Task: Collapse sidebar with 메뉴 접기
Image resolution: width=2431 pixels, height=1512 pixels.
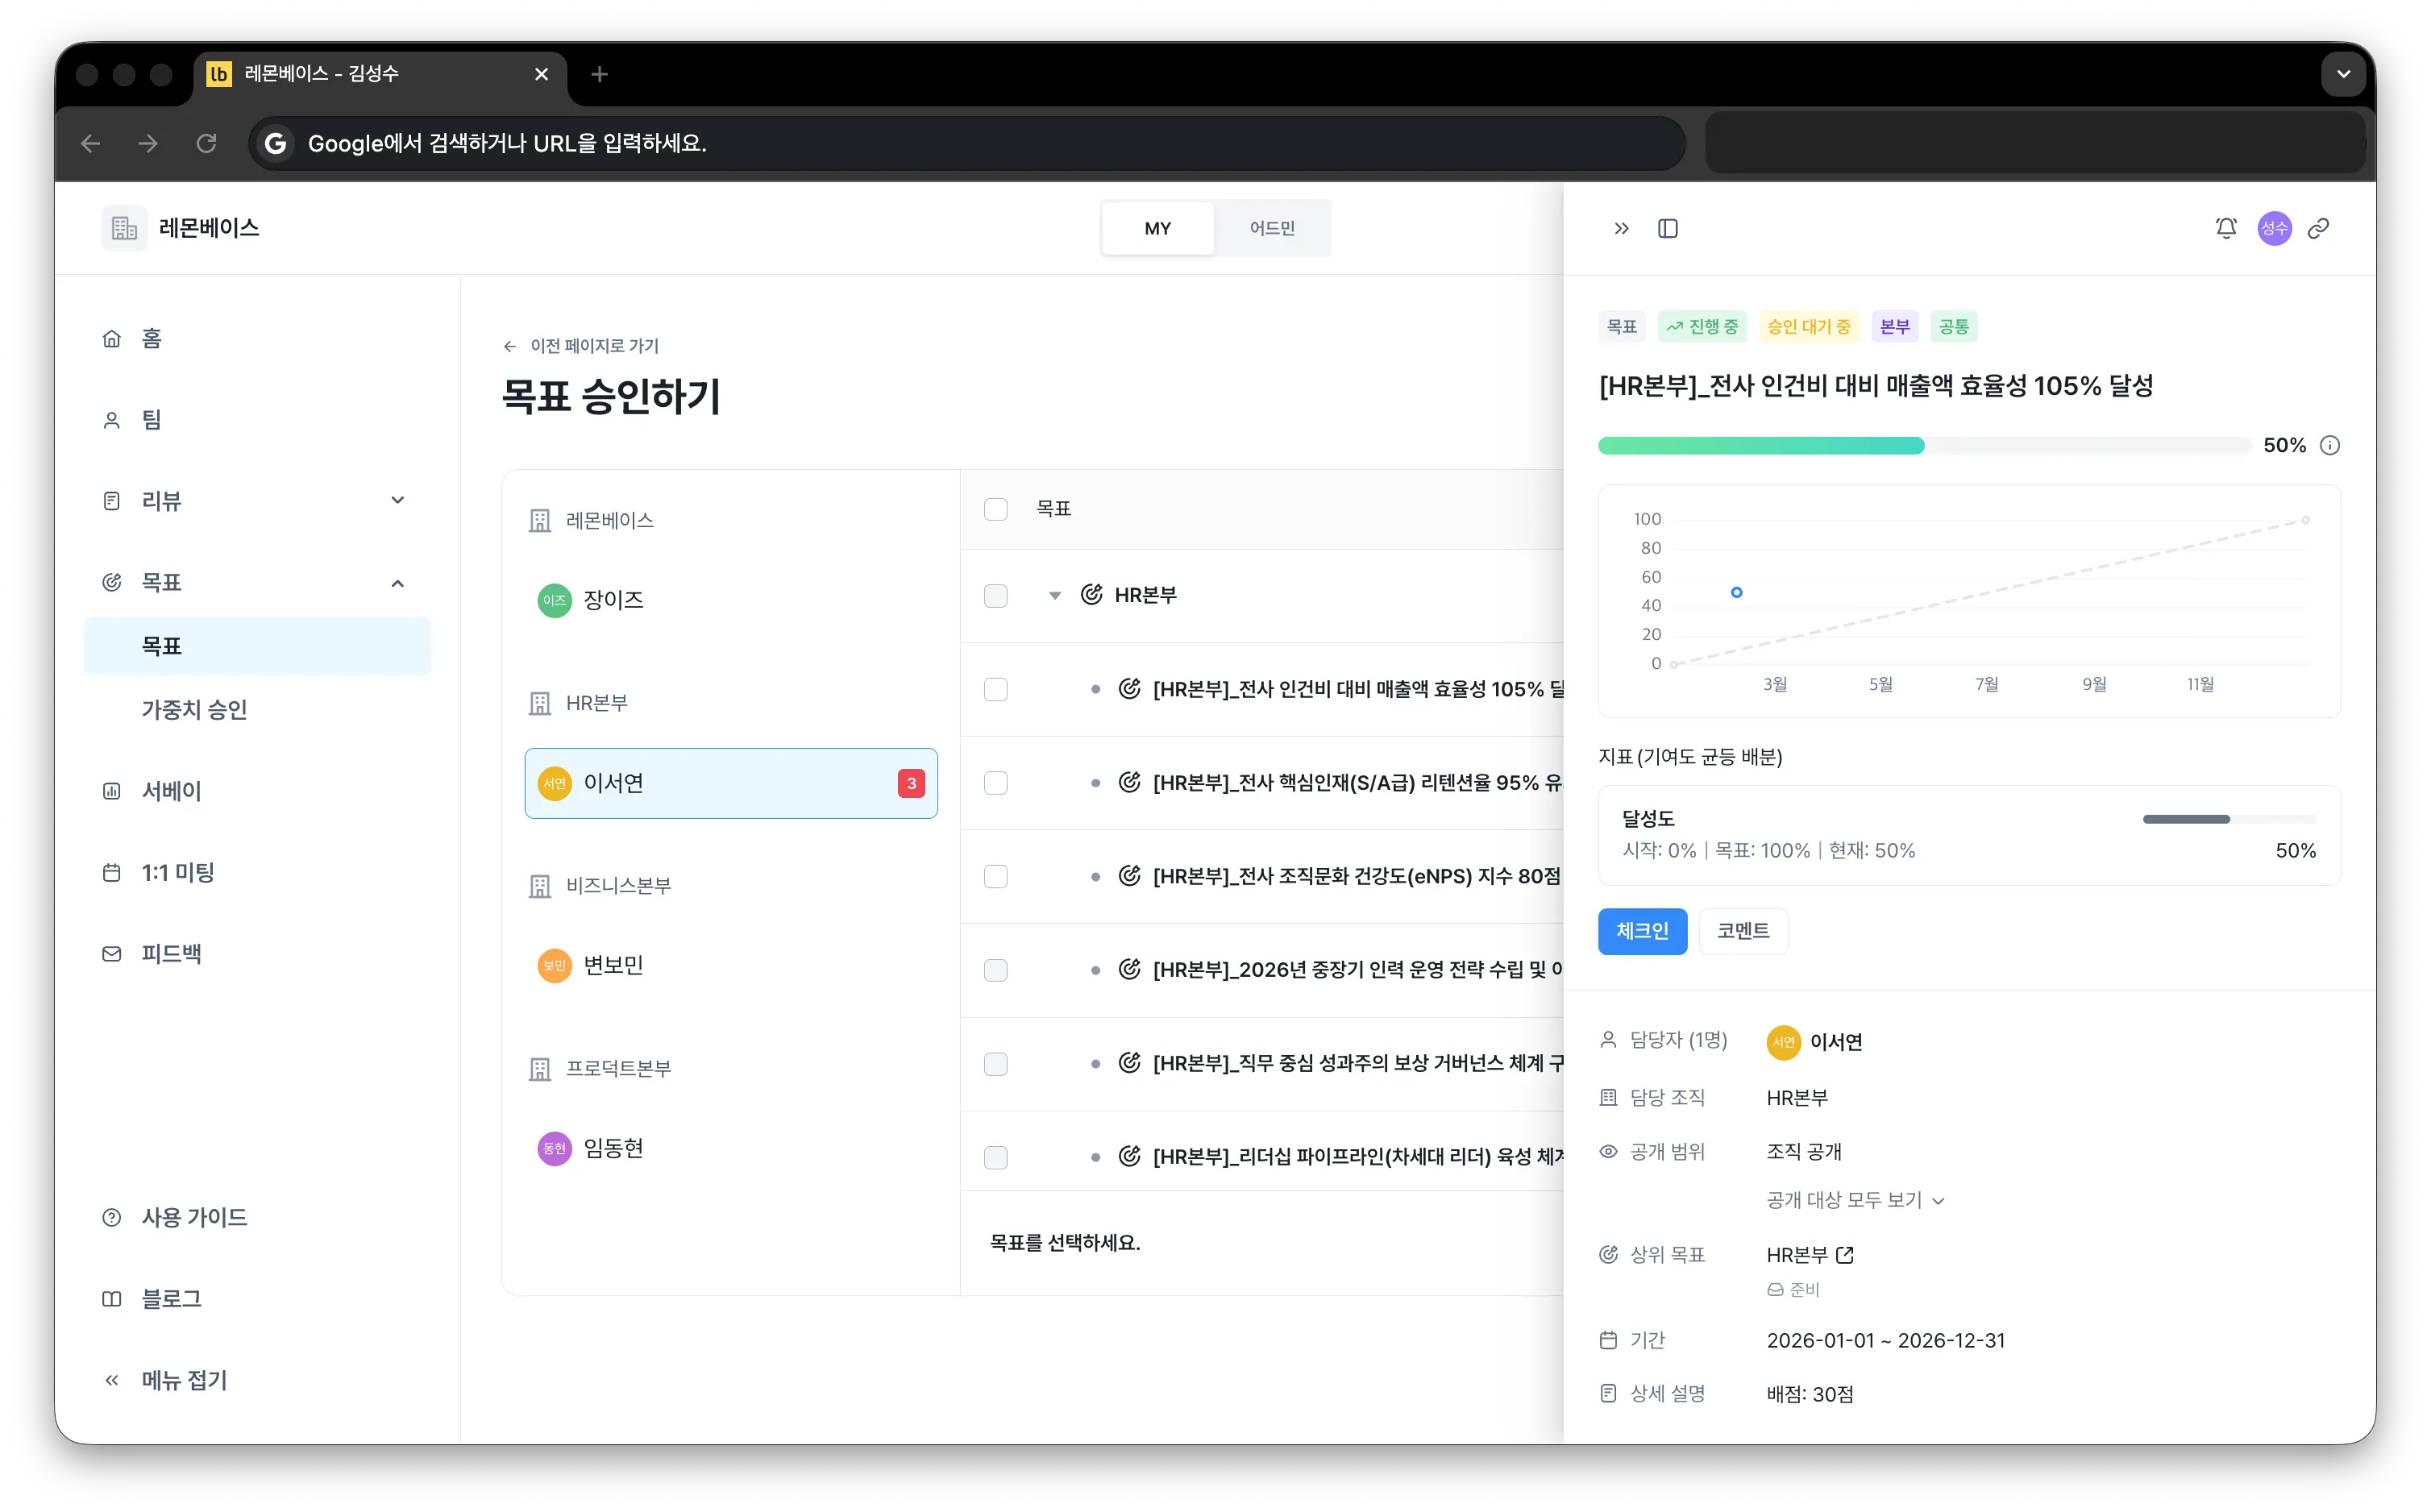Action: [x=165, y=1380]
